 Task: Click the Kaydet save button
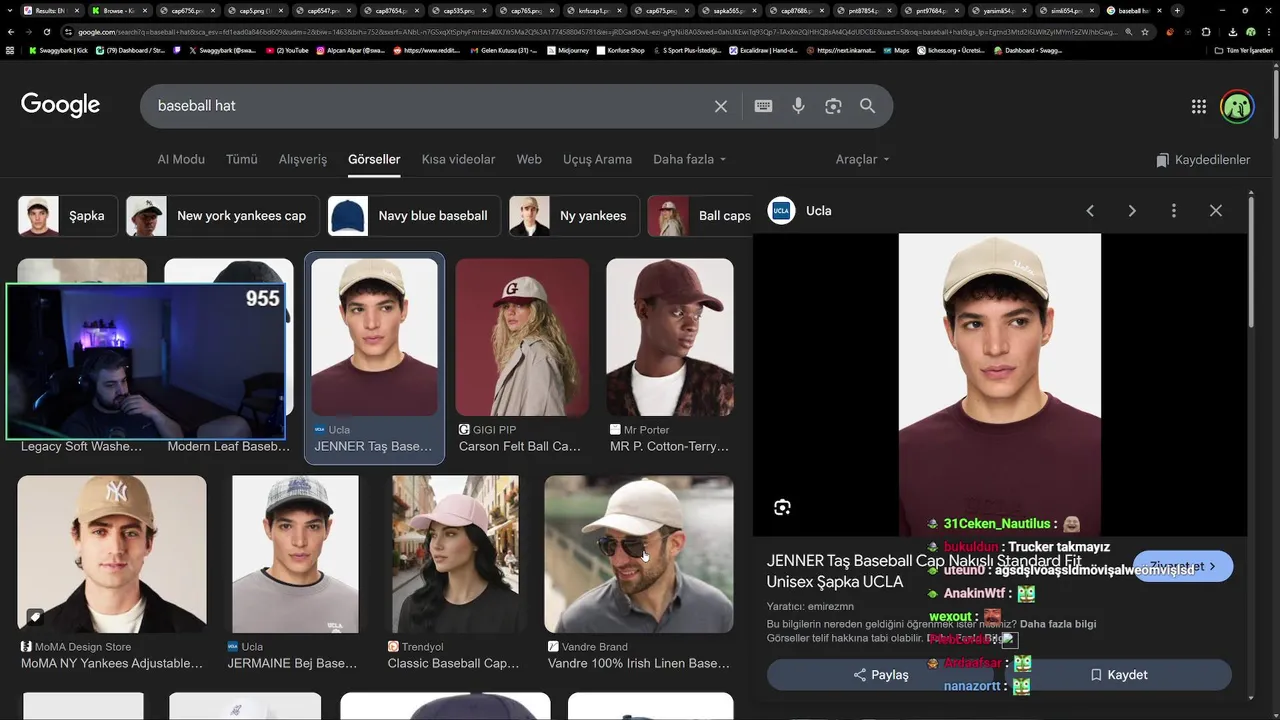tap(1119, 675)
